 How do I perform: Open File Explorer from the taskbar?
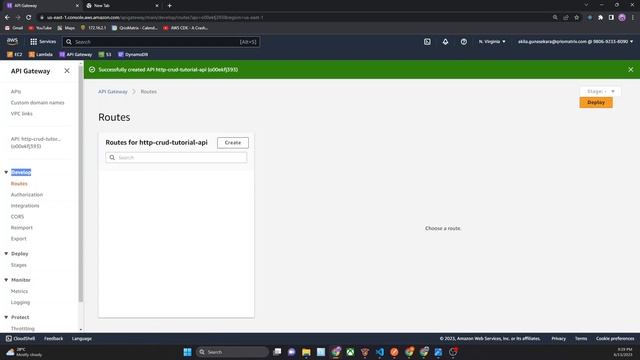click(x=306, y=352)
